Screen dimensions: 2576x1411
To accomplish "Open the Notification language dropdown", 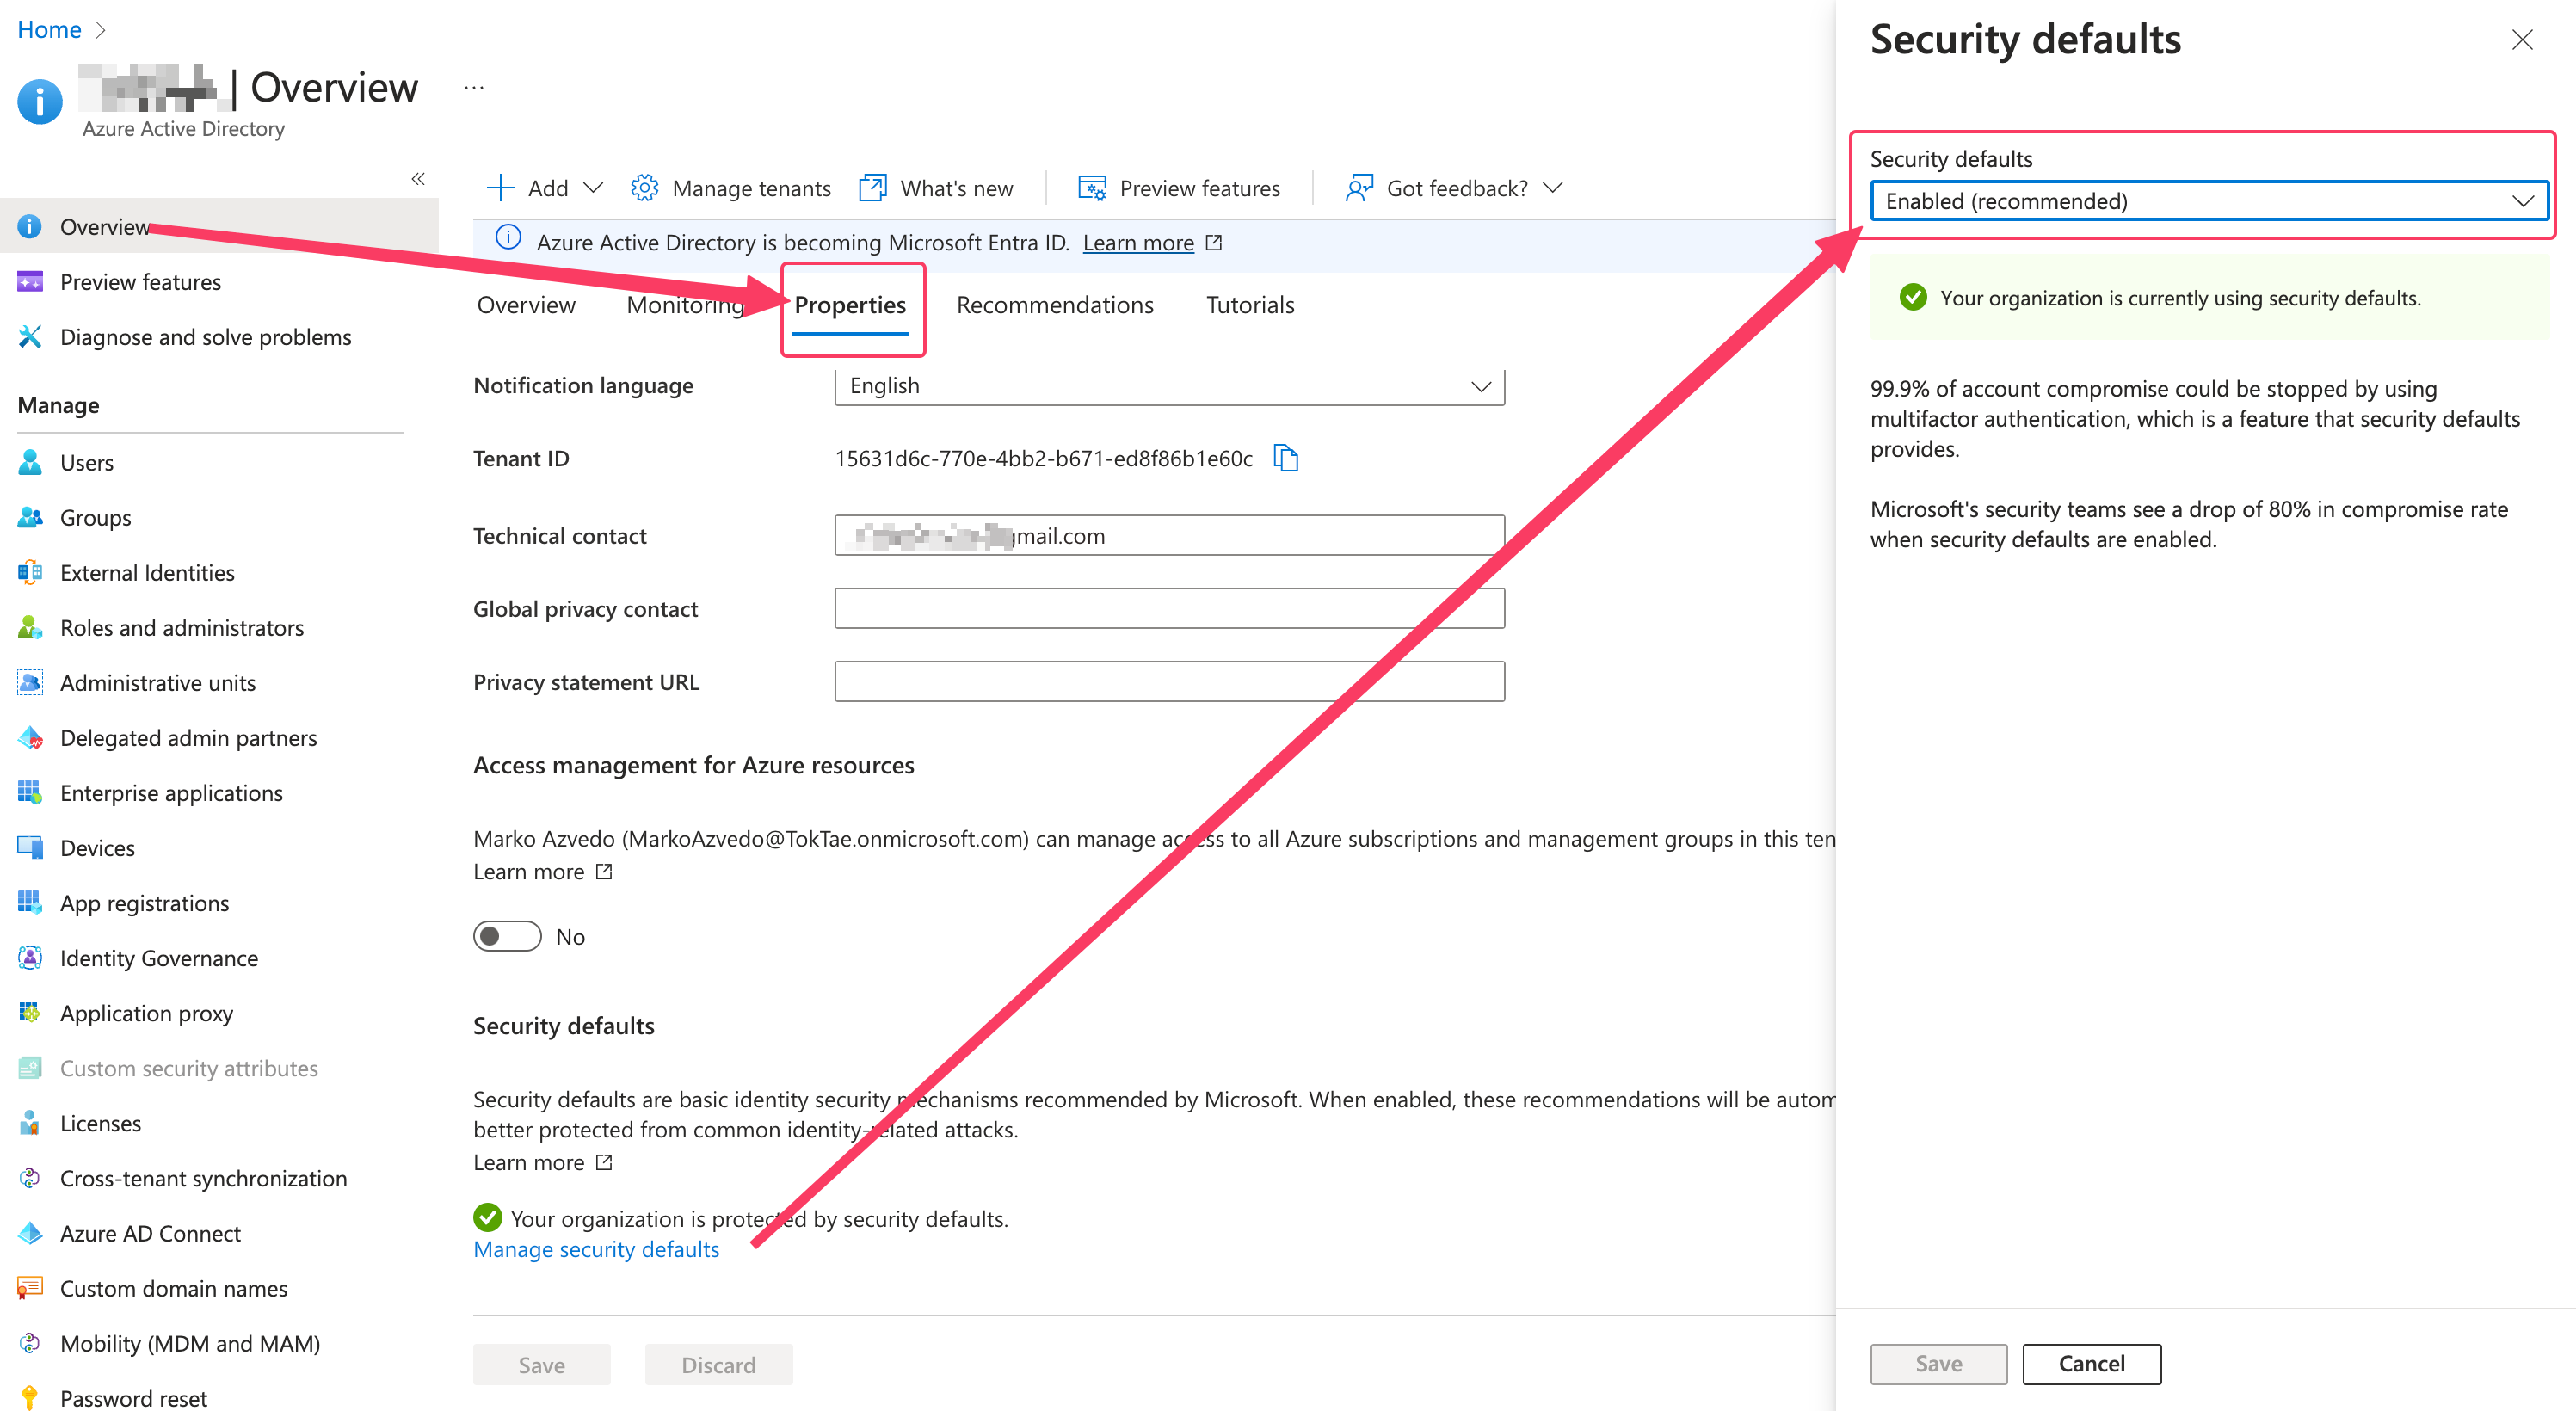I will point(1170,386).
